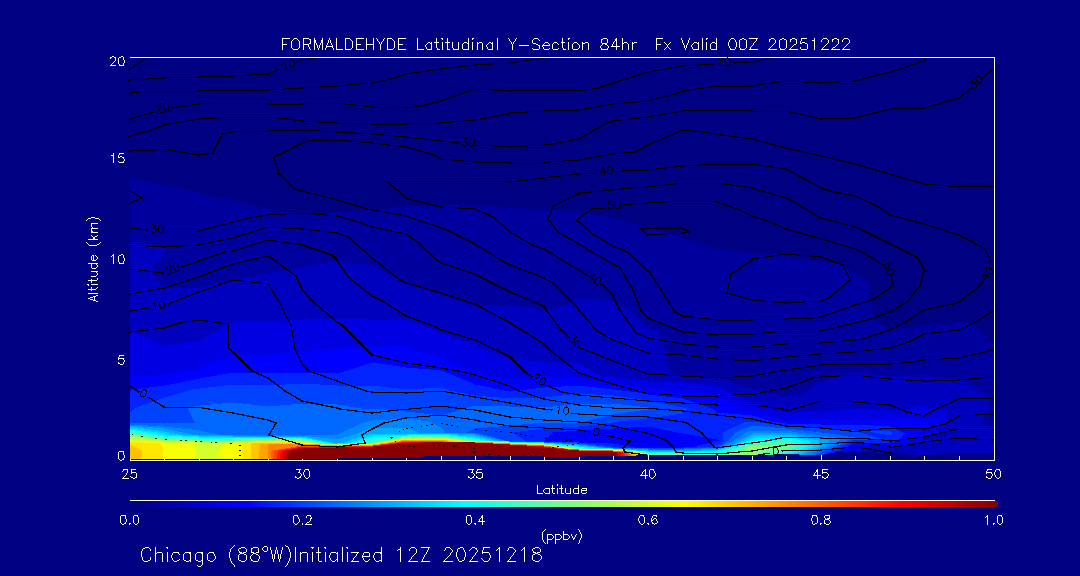Select the altitude axis tick label 15

116,158
